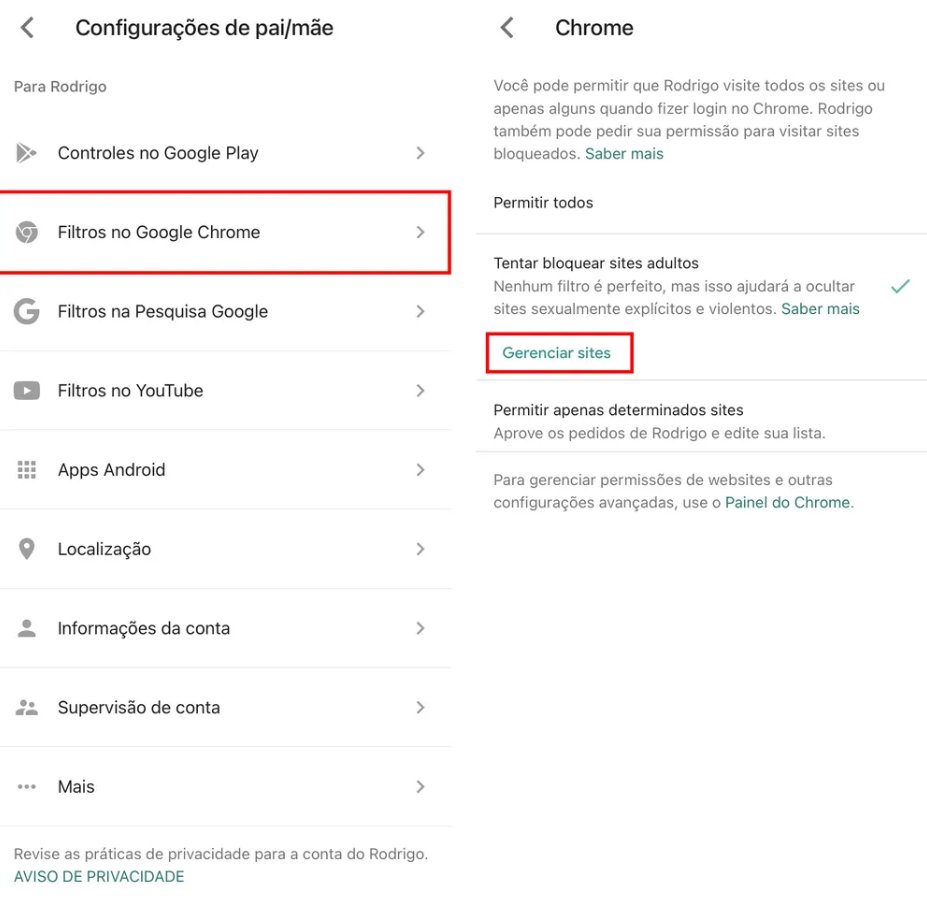927x898 pixels.
Task: Open AVISO DE PRIVACIDADE
Action: pos(97,876)
